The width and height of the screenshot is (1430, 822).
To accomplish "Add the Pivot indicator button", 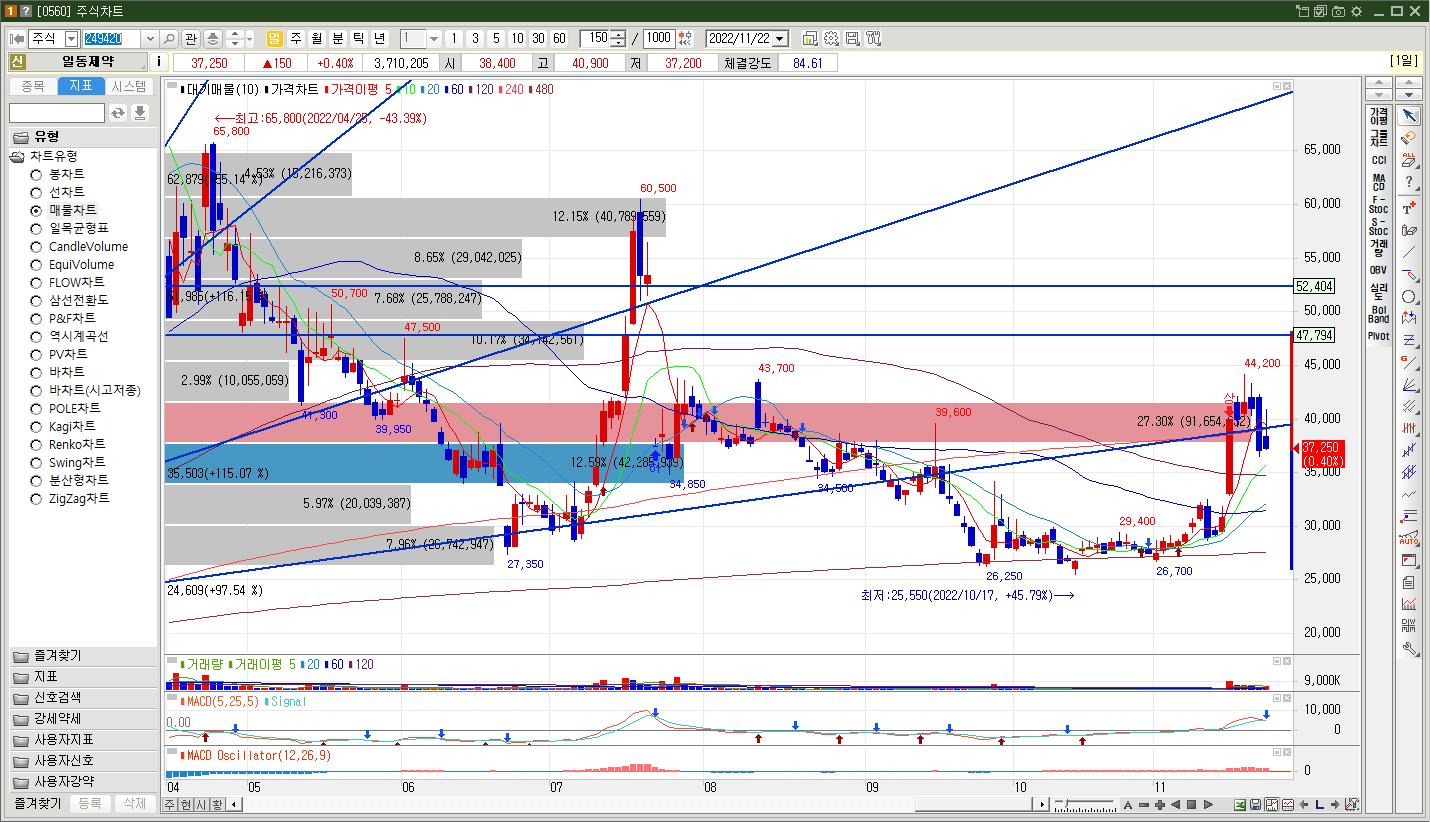I will 1379,336.
